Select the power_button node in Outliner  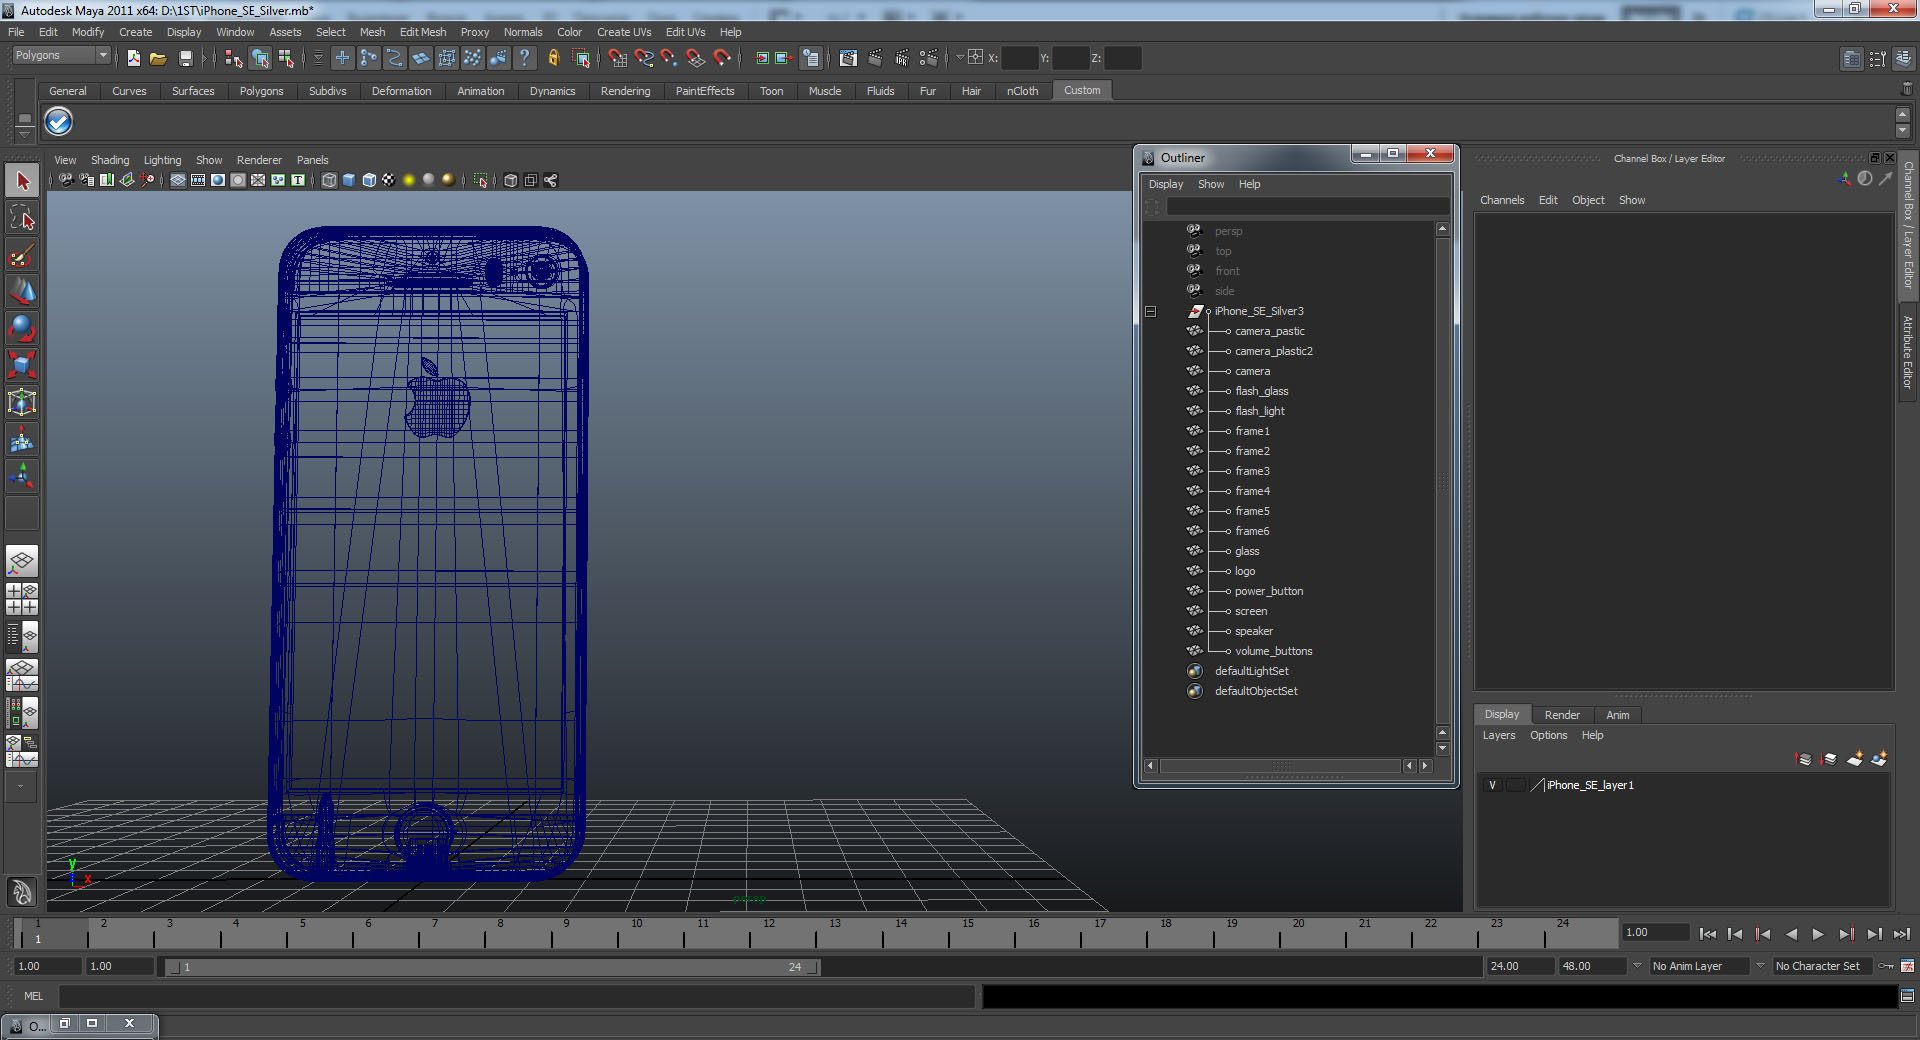point(1269,591)
